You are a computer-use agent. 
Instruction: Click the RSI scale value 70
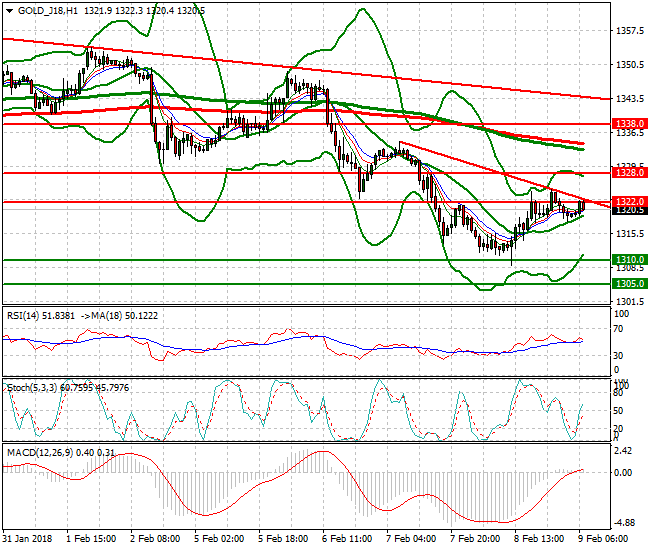(618, 329)
